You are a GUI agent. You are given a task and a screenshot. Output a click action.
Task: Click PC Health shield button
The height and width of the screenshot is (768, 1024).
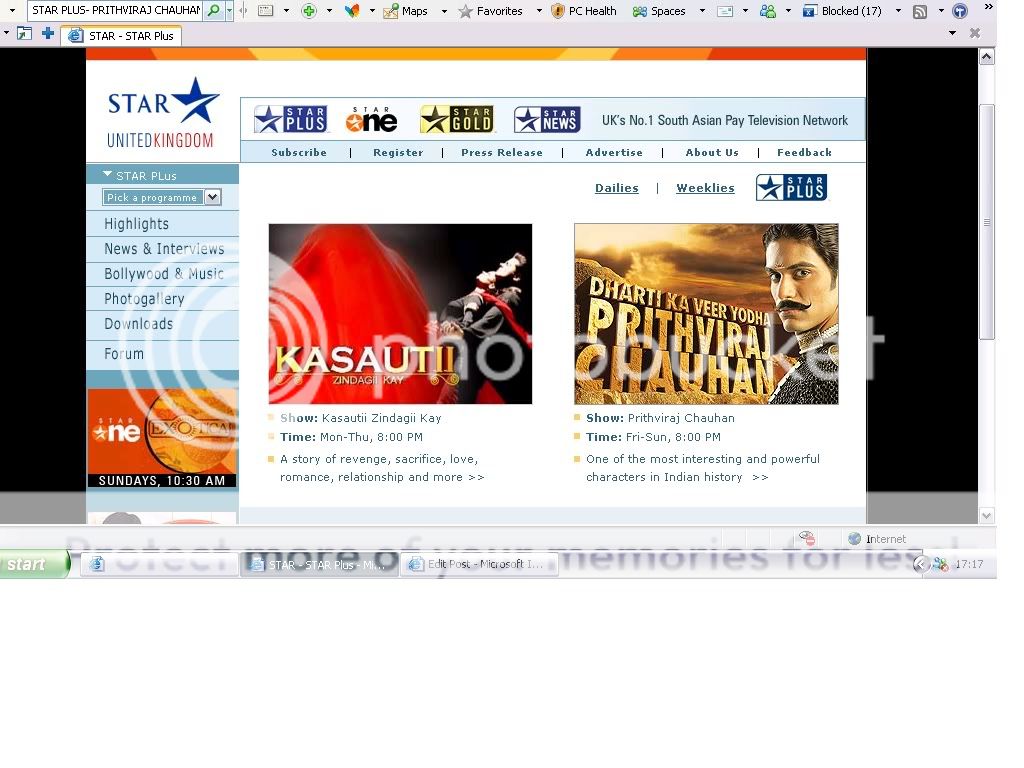[584, 11]
